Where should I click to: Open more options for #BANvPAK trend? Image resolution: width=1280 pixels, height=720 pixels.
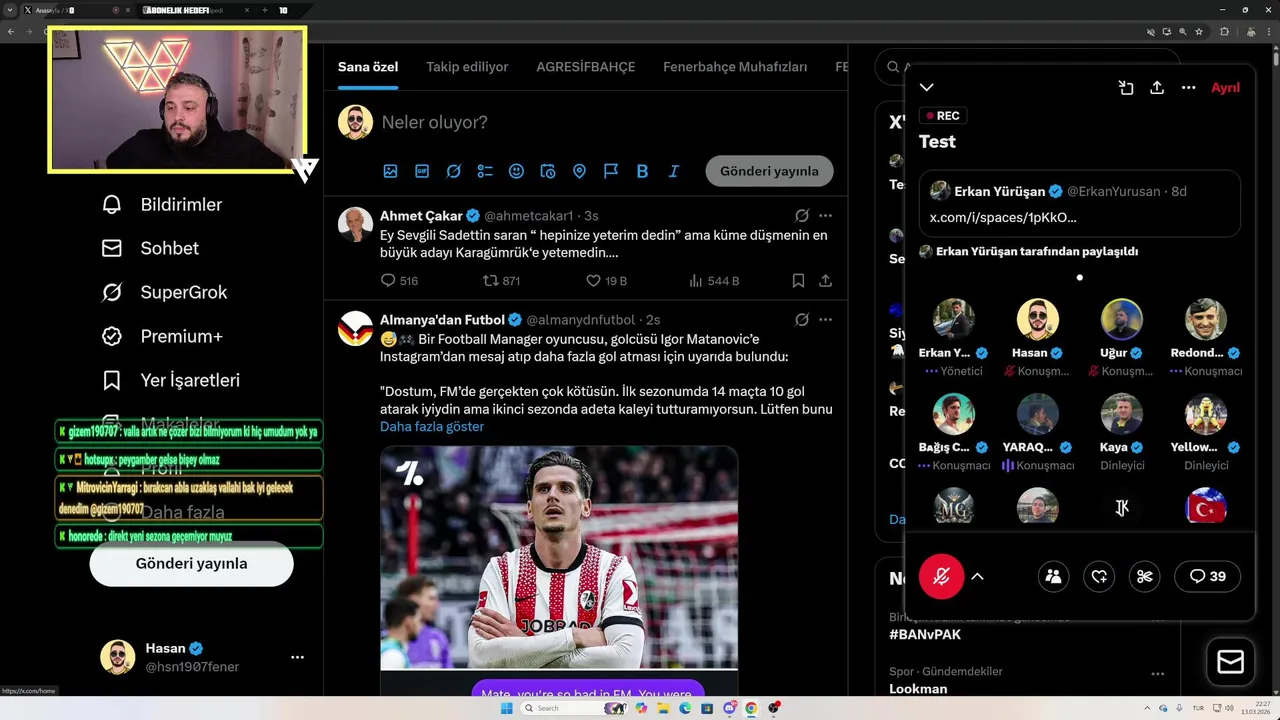[1158, 620]
